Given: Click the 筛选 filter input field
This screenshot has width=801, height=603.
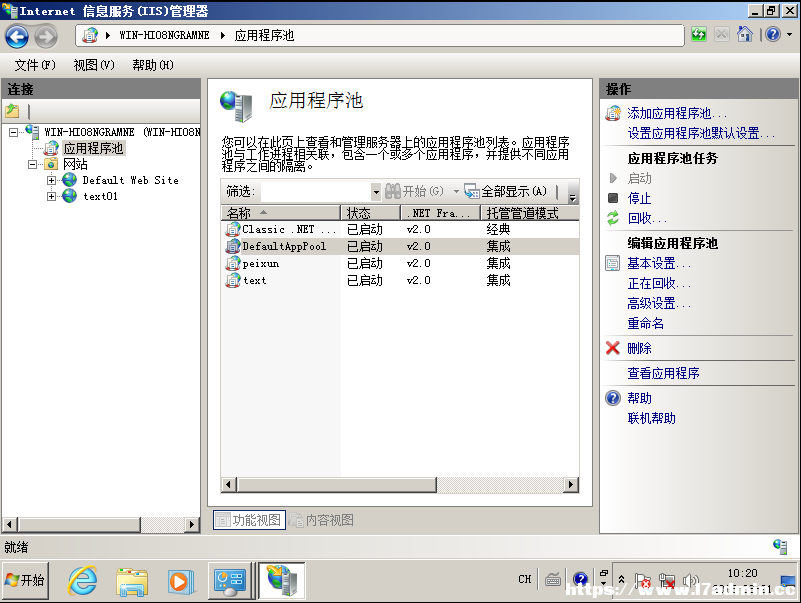Looking at the screenshot, I should (x=316, y=192).
